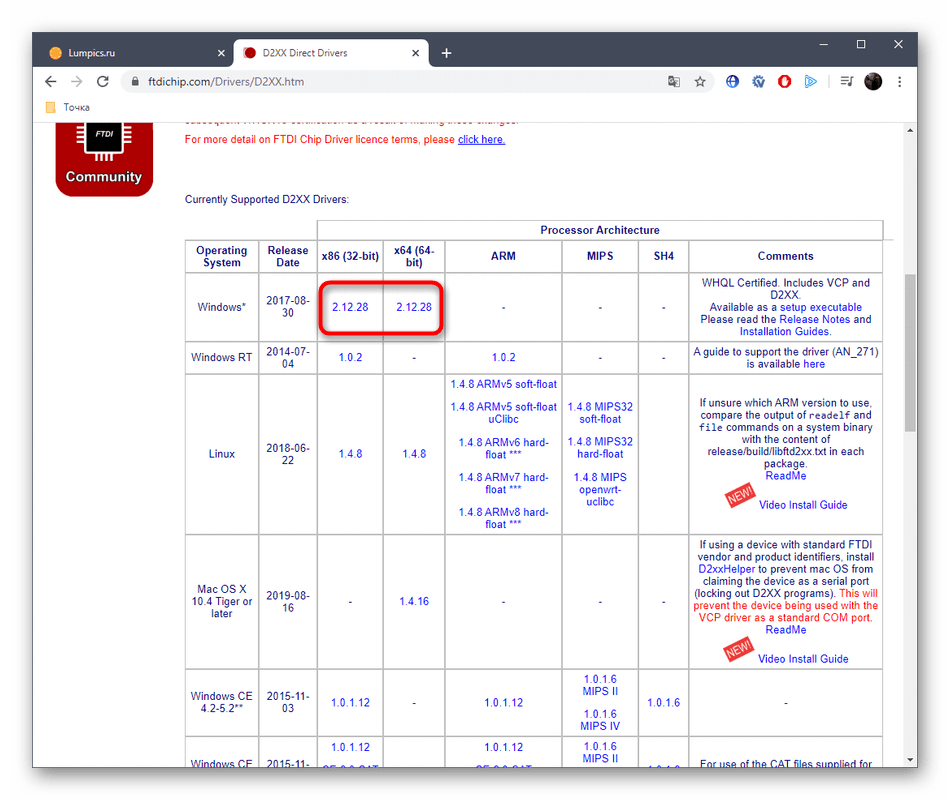The image size is (950, 800).
Task: Go back using the back arrow
Action: click(x=51, y=82)
